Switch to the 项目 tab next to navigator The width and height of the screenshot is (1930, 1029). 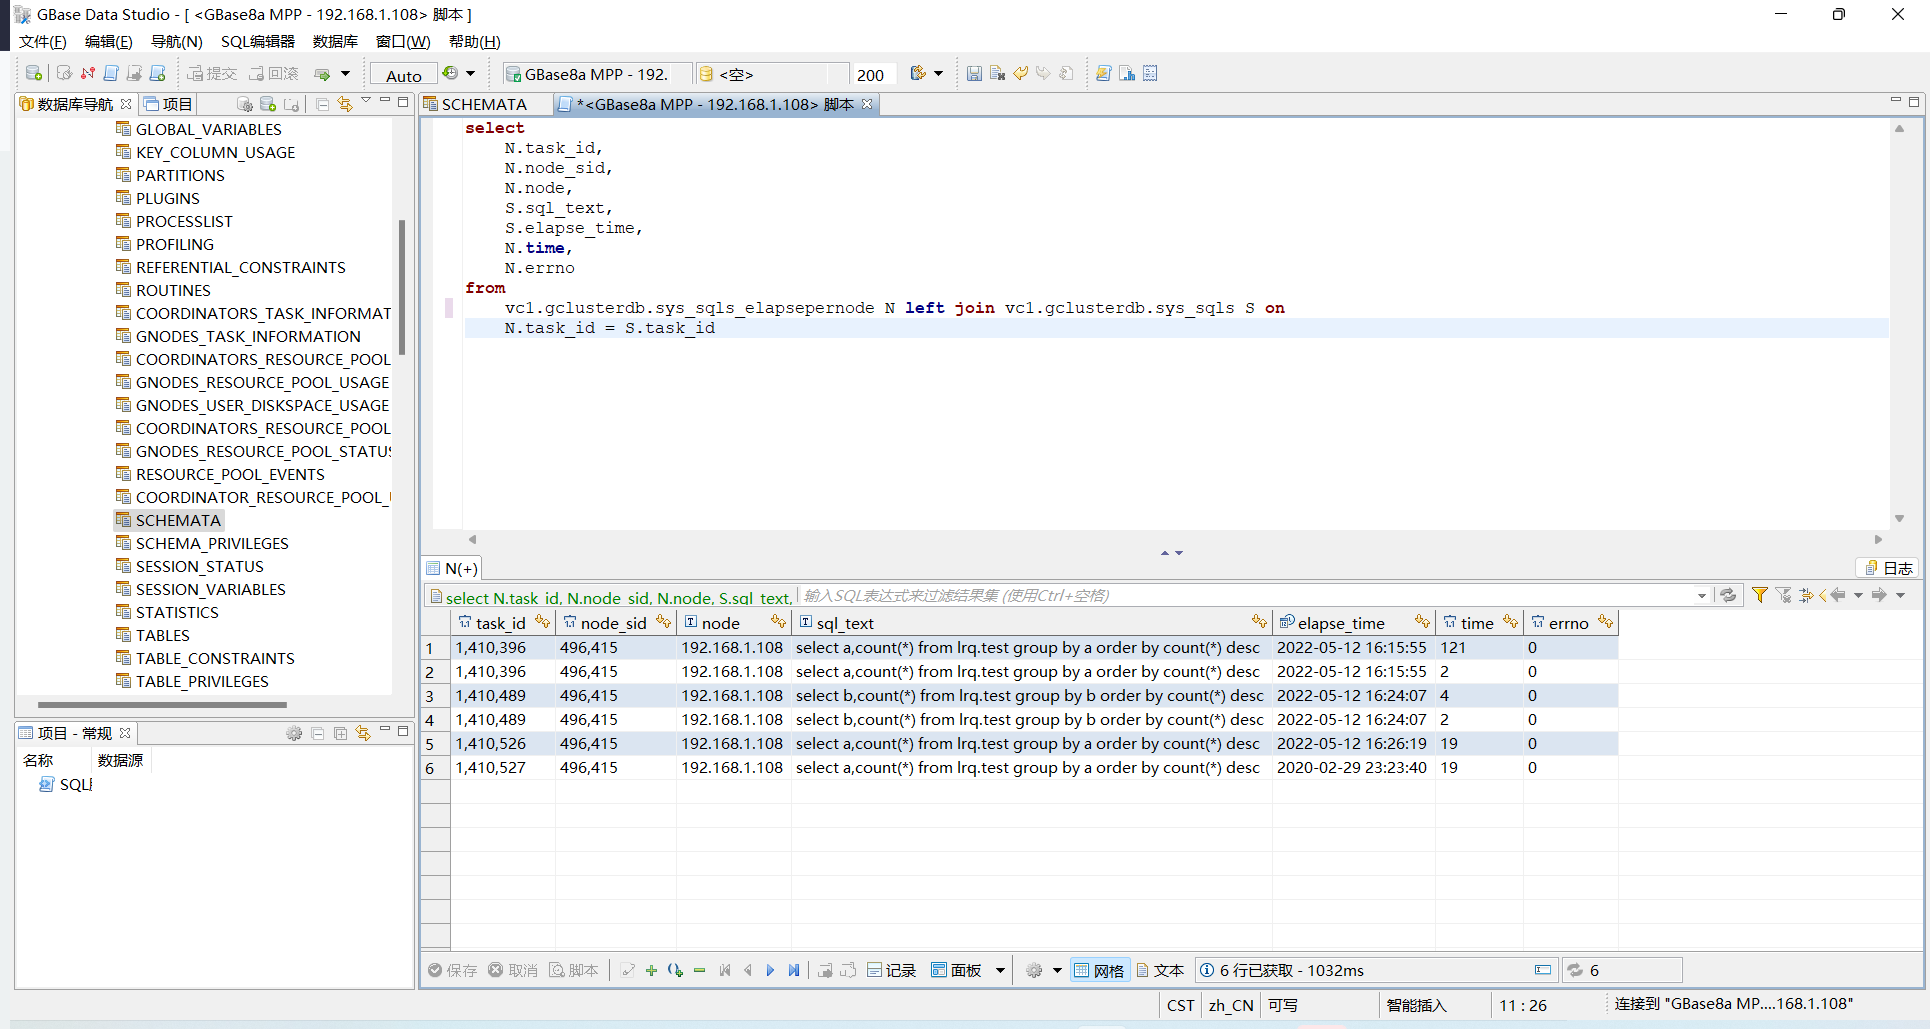tap(168, 104)
